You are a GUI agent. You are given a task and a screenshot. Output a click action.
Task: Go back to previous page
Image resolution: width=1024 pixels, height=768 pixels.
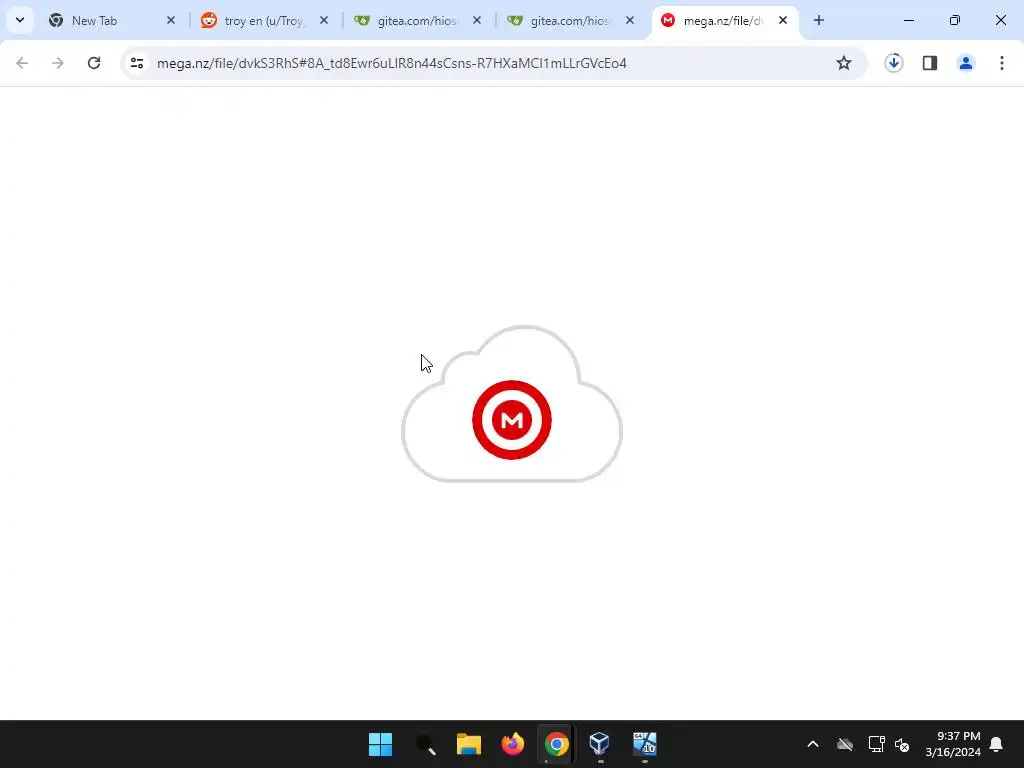pyautogui.click(x=22, y=63)
